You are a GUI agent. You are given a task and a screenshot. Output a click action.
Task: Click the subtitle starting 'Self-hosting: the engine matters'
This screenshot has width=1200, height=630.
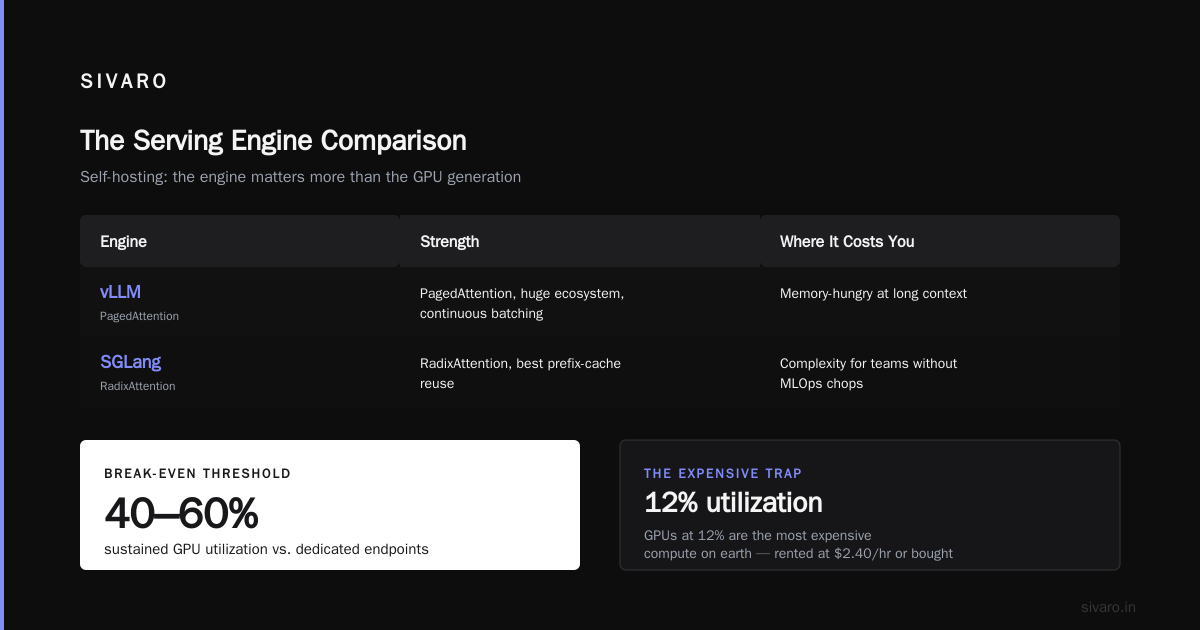[300, 177]
